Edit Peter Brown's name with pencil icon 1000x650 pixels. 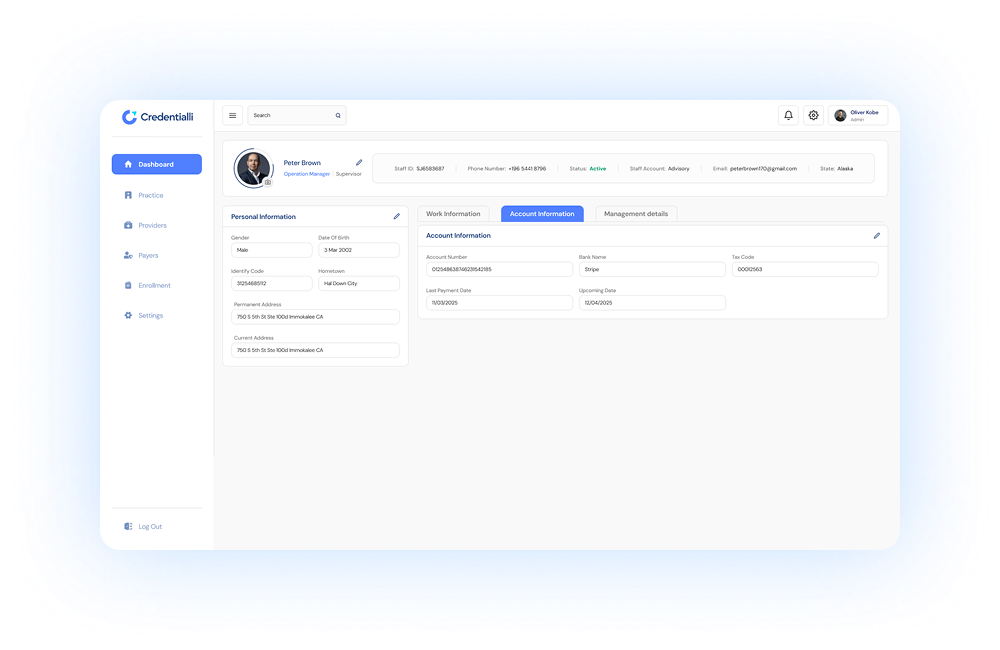click(359, 162)
